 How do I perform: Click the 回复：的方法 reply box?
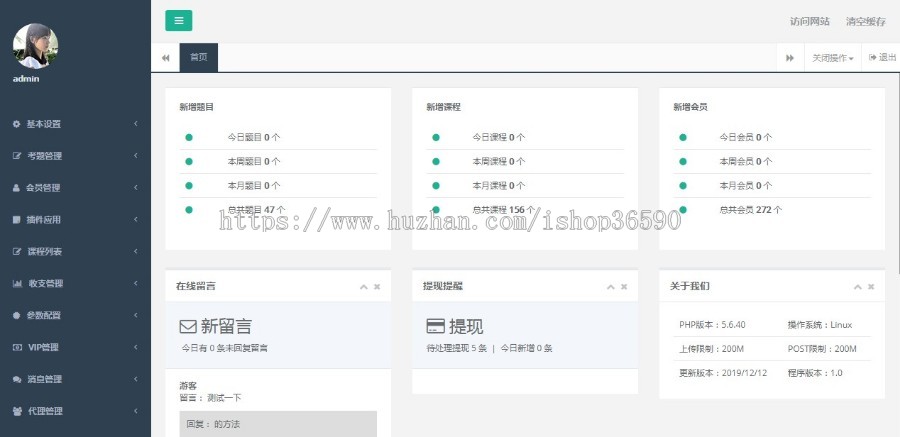[x=278, y=424]
